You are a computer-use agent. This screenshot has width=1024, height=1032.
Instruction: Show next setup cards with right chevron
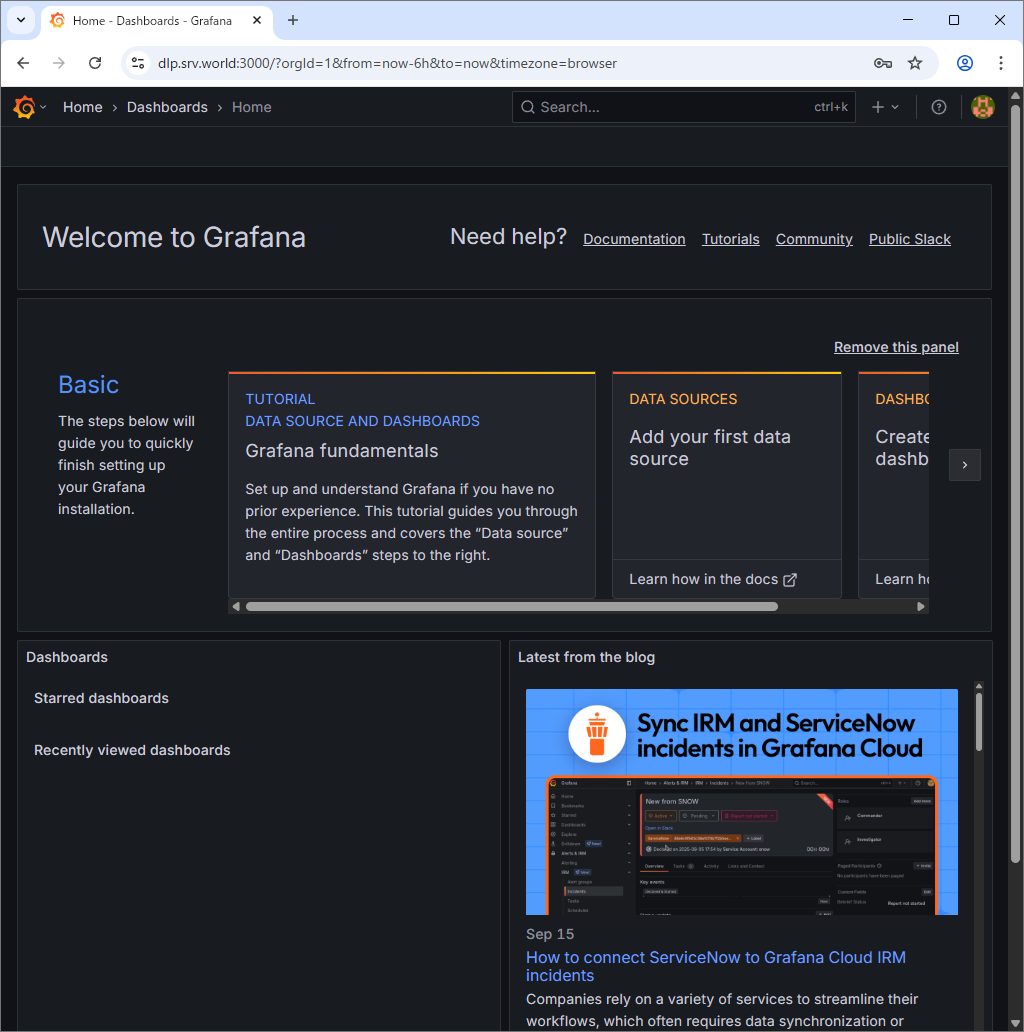click(965, 465)
